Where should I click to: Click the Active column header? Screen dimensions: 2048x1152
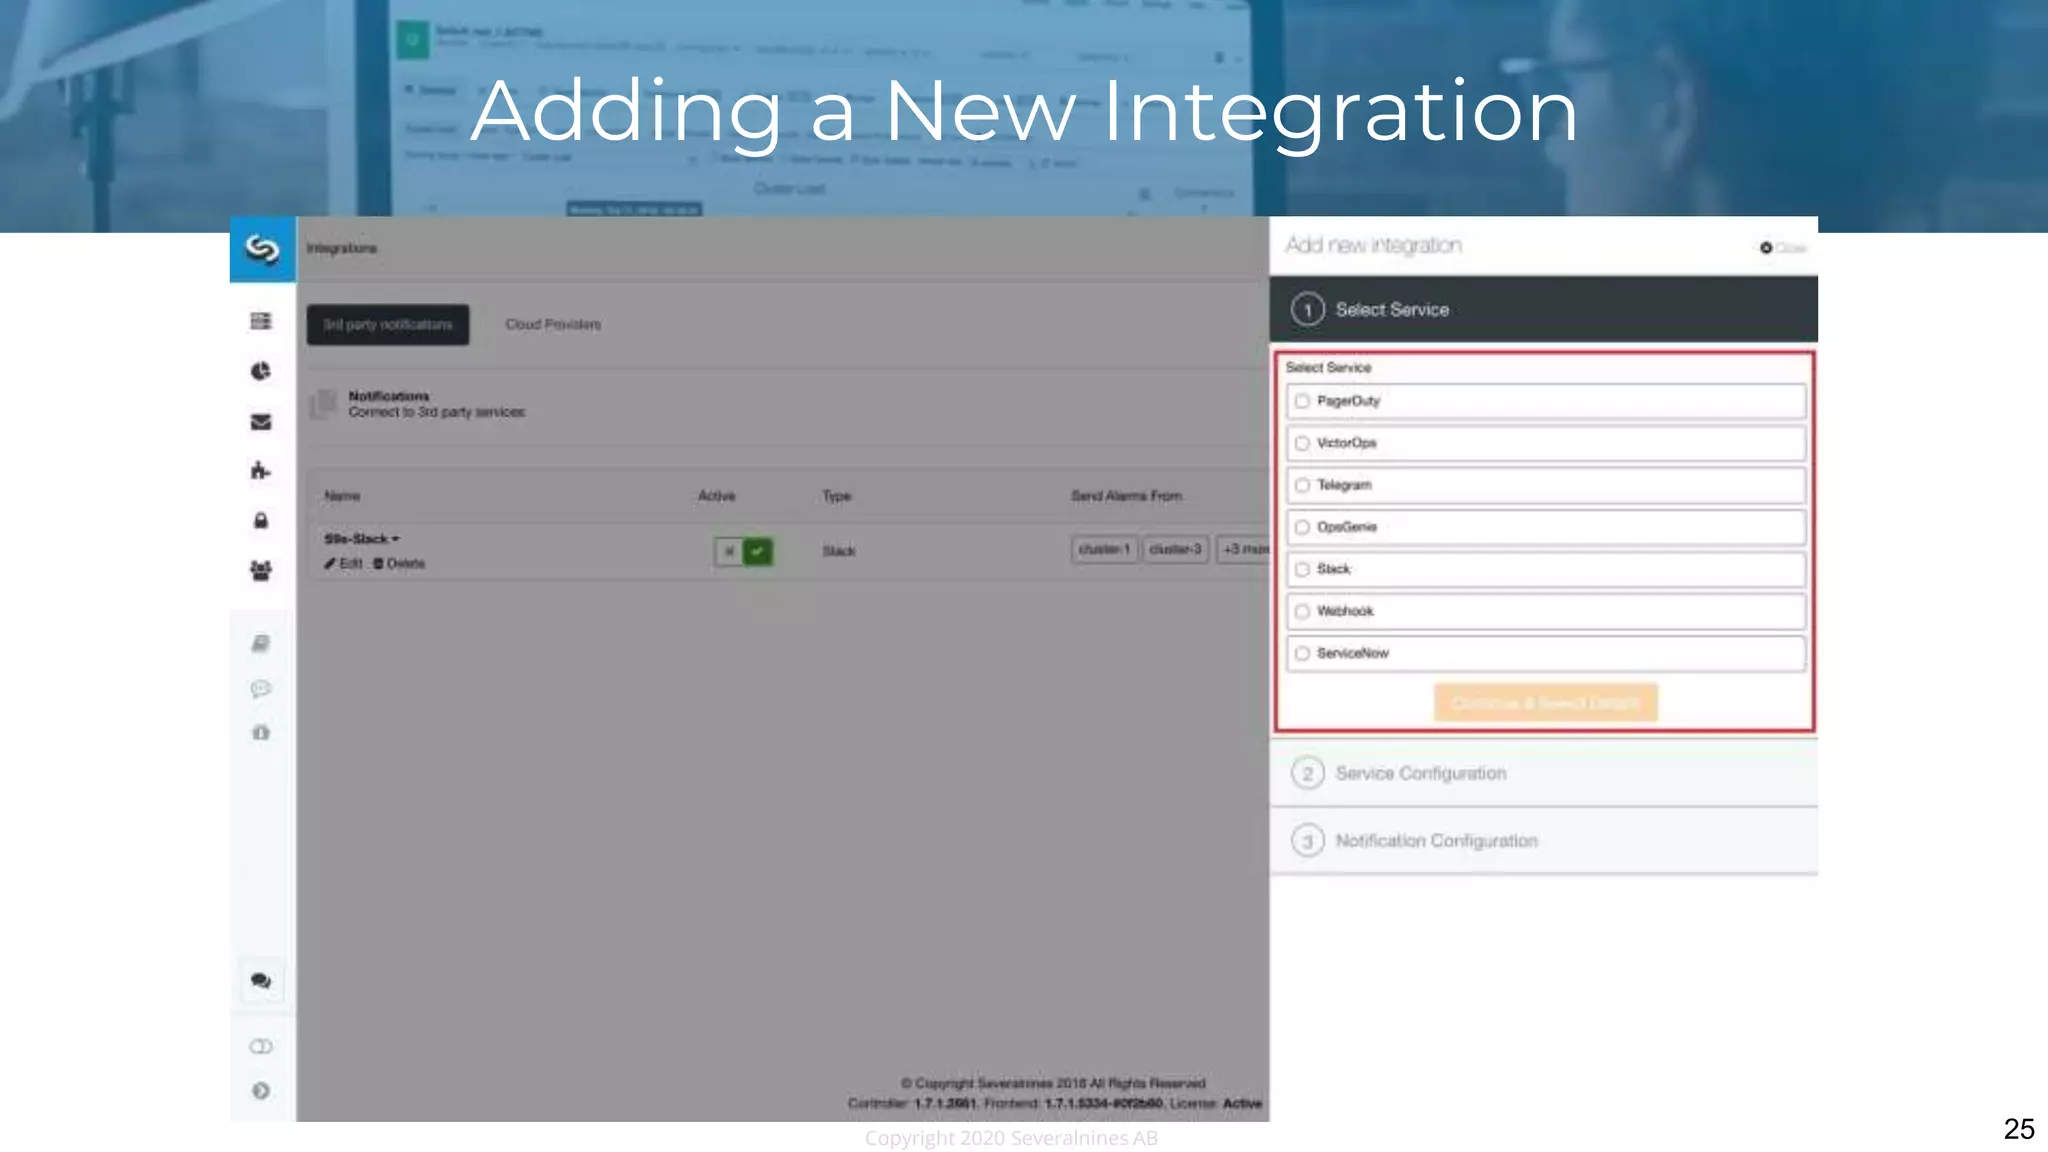pos(716,496)
